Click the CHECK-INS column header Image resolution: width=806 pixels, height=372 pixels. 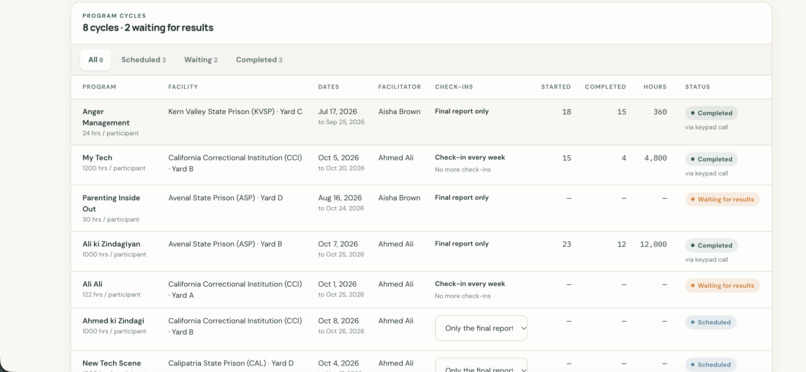(454, 87)
